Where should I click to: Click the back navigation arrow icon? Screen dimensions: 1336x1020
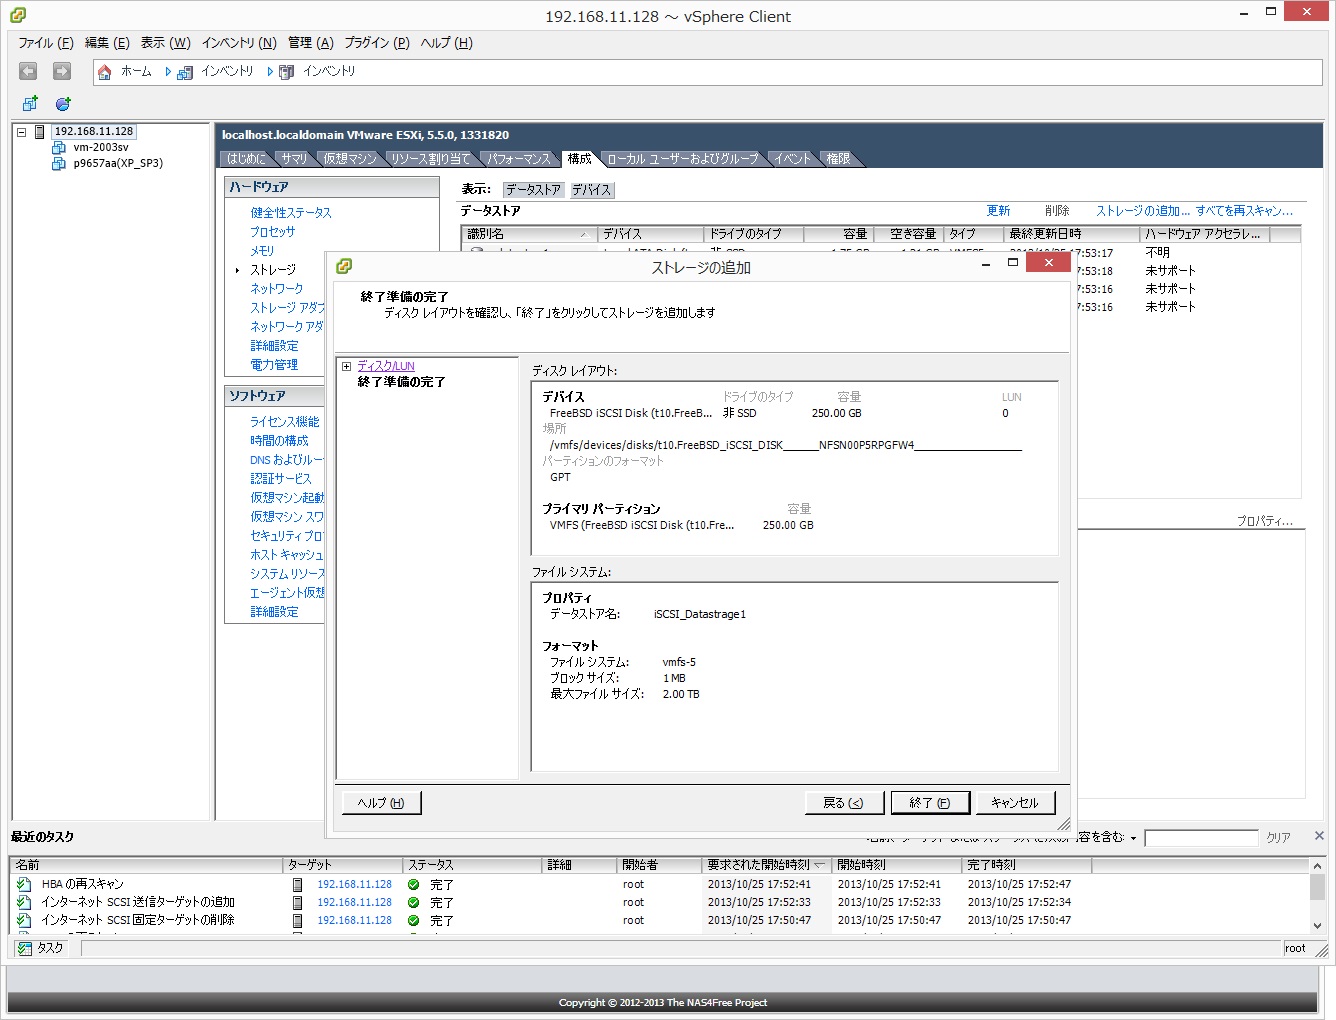pos(28,71)
